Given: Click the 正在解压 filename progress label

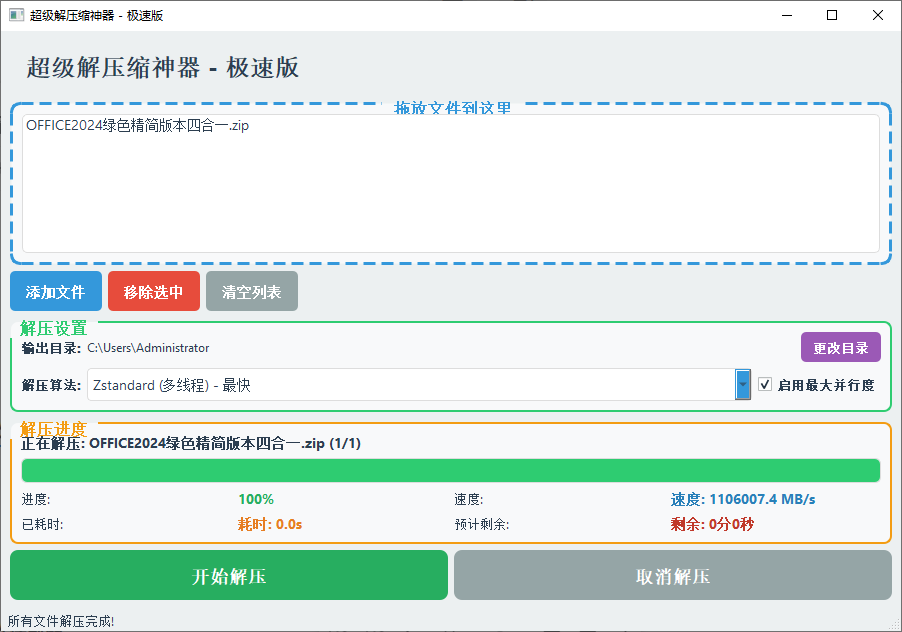Looking at the screenshot, I should pos(192,443).
